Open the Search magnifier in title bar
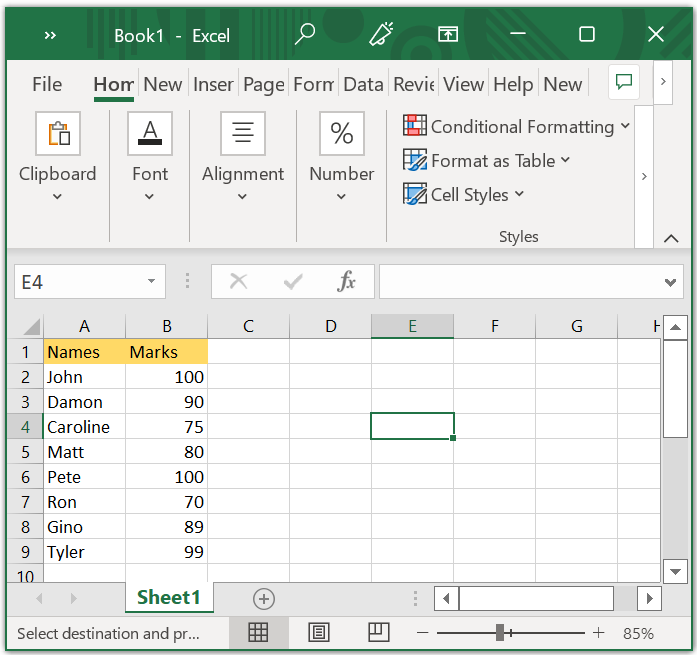 305,35
